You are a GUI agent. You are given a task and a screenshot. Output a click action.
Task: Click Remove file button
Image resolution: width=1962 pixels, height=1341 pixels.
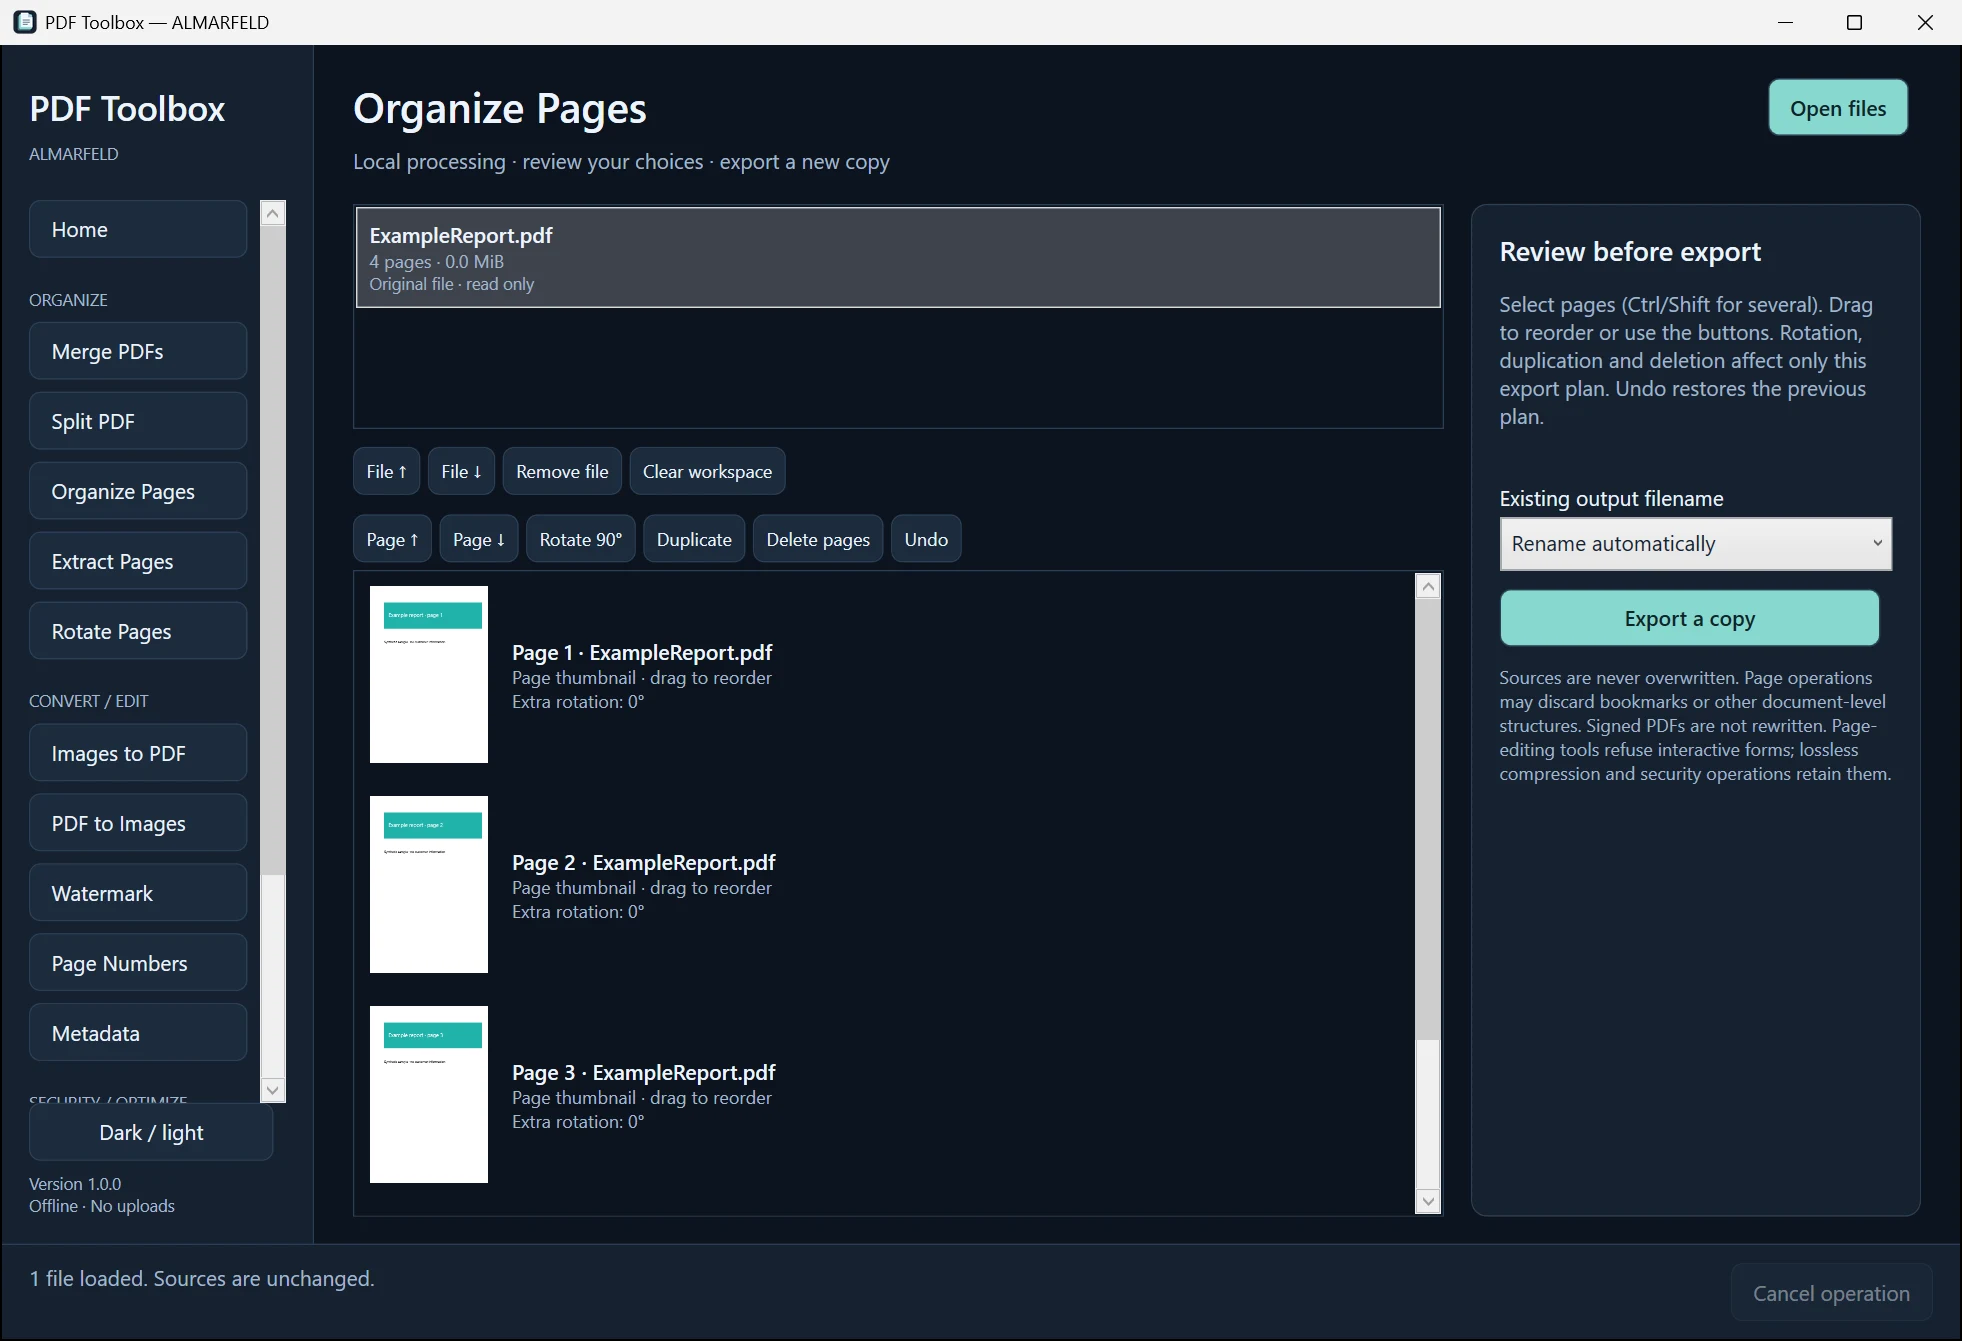click(x=562, y=471)
